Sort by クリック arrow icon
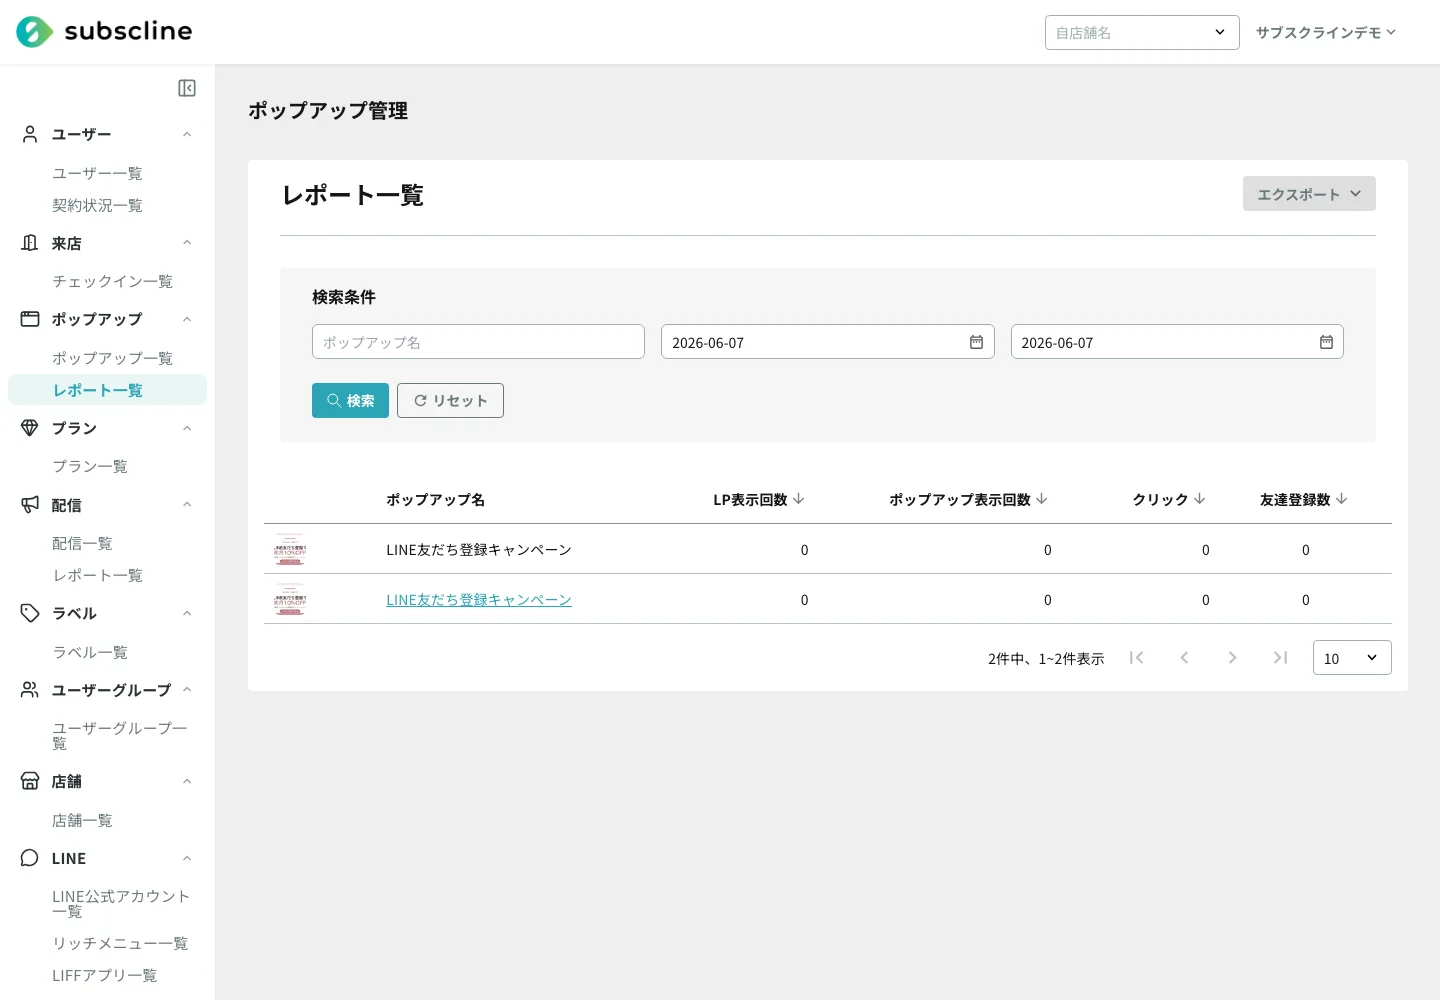This screenshot has height=1000, width=1440. click(1200, 499)
